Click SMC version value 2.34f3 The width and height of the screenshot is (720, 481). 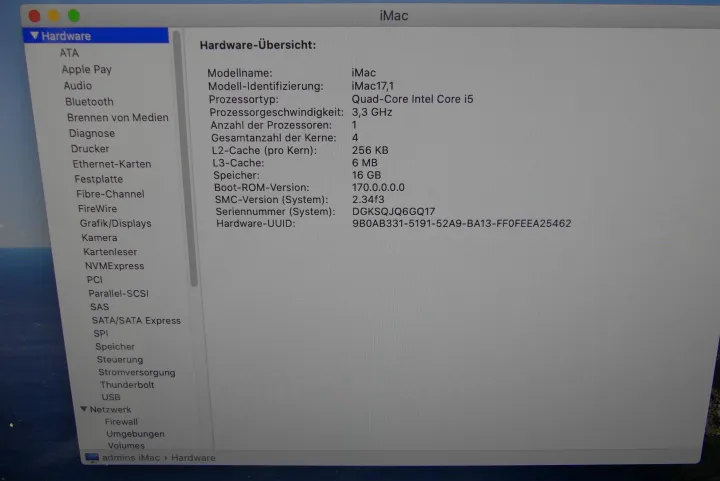pyautogui.click(x=368, y=200)
